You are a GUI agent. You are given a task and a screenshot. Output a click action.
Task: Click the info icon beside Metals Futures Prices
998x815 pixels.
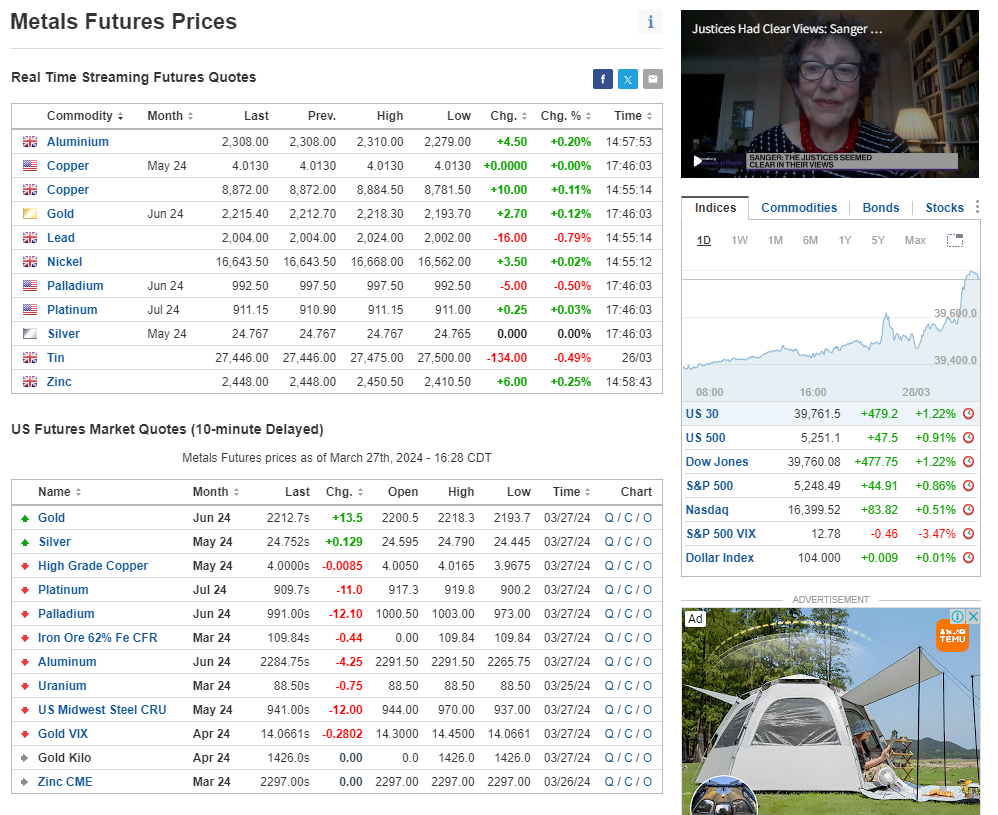(x=650, y=22)
